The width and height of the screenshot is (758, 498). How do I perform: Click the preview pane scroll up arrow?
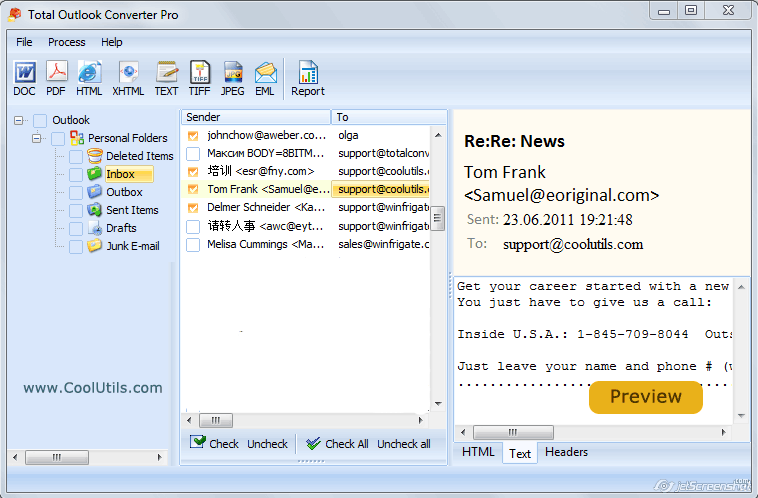(741, 287)
